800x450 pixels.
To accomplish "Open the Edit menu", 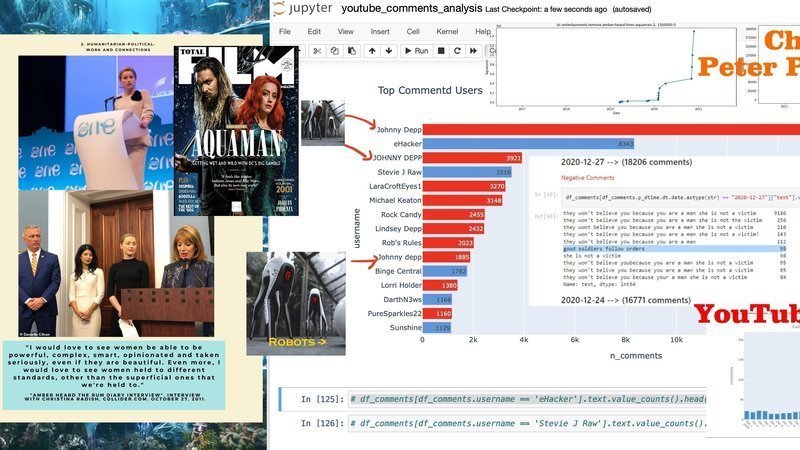I will [x=314, y=31].
